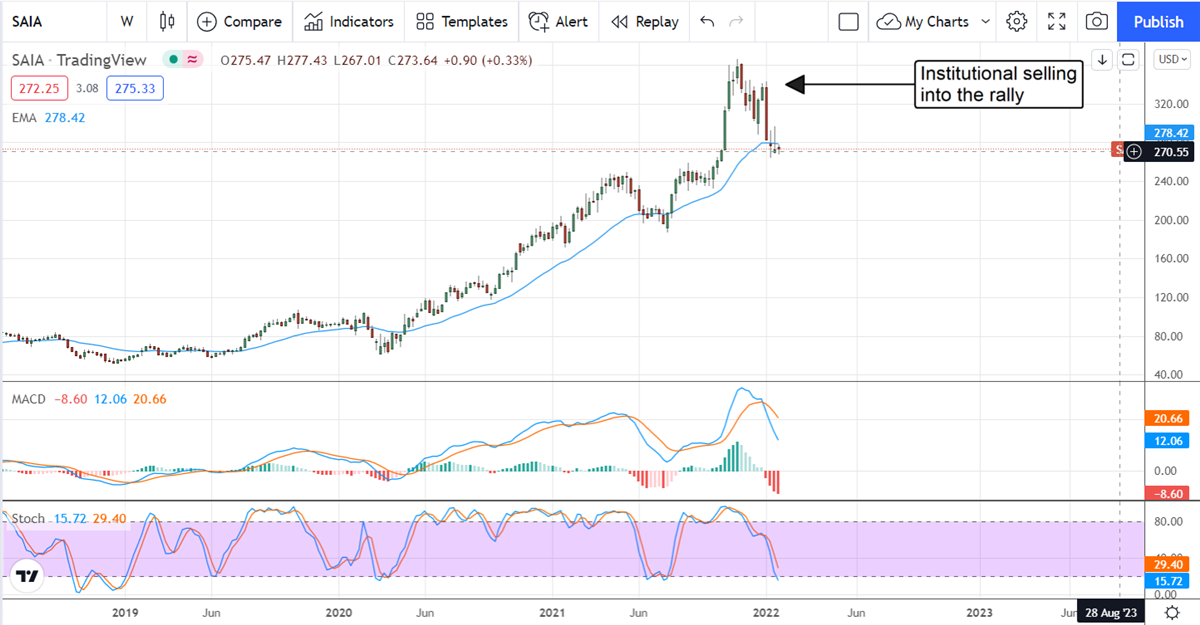Image resolution: width=1200 pixels, height=625 pixels.
Task: Open the Templates menu
Action: pyautogui.click(x=462, y=21)
